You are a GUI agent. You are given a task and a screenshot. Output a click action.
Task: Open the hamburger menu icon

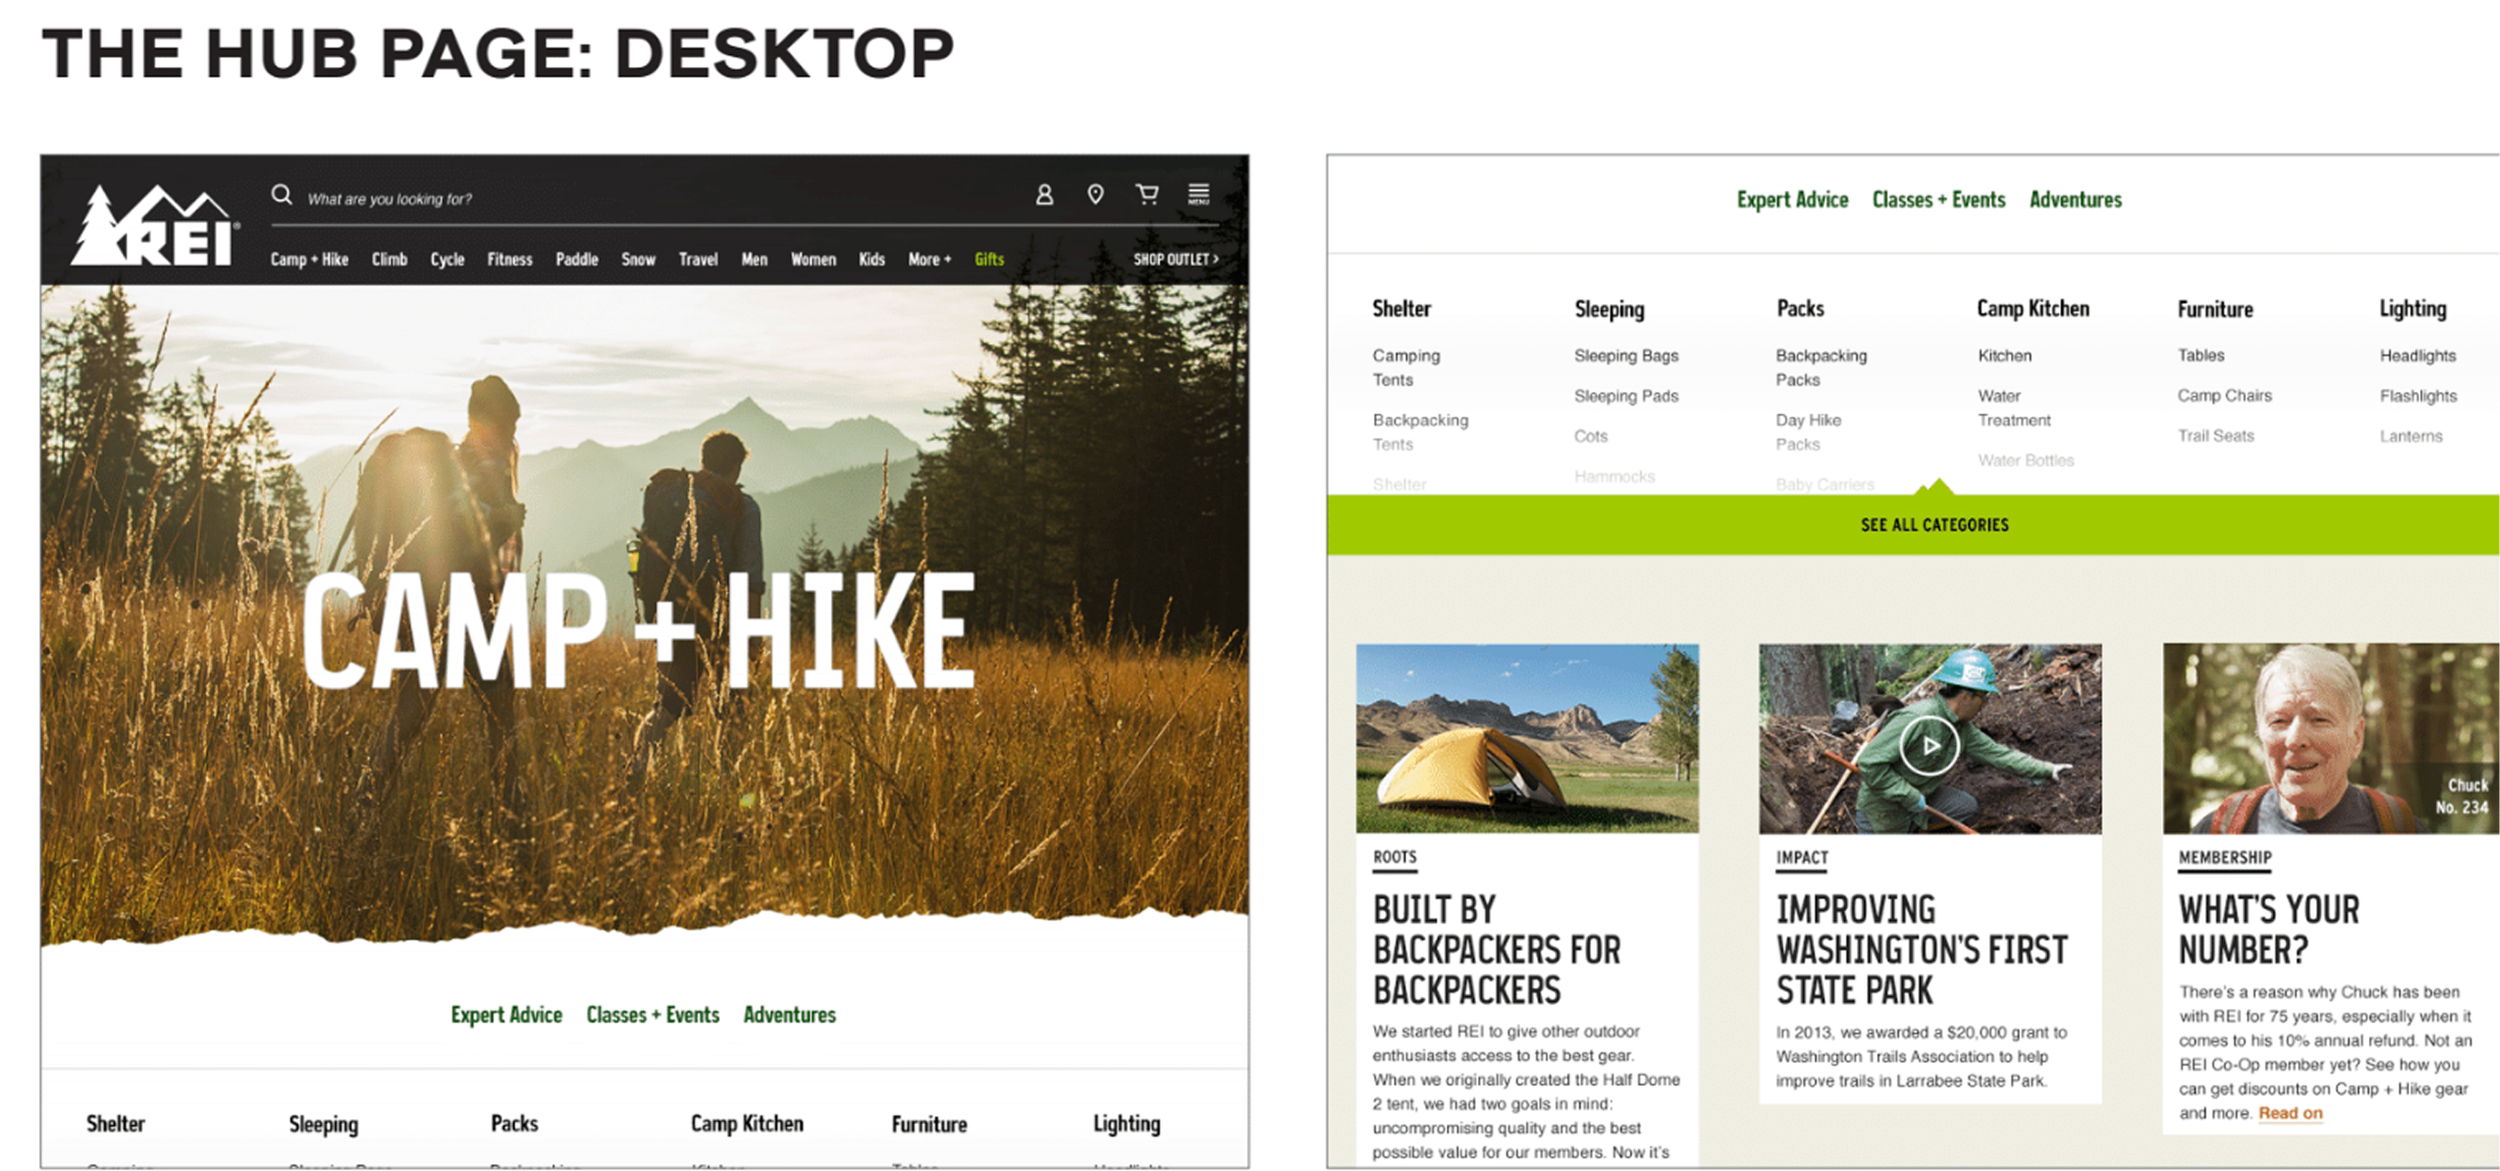click(x=1198, y=194)
